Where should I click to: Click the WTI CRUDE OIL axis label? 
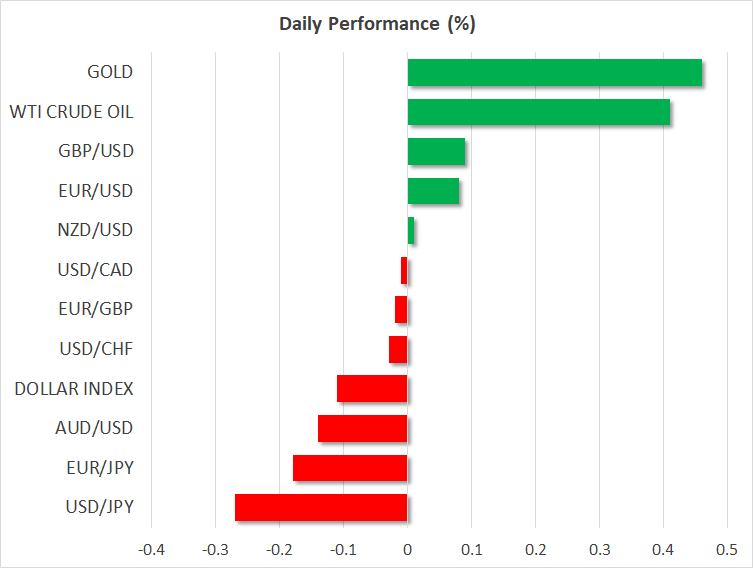point(70,112)
